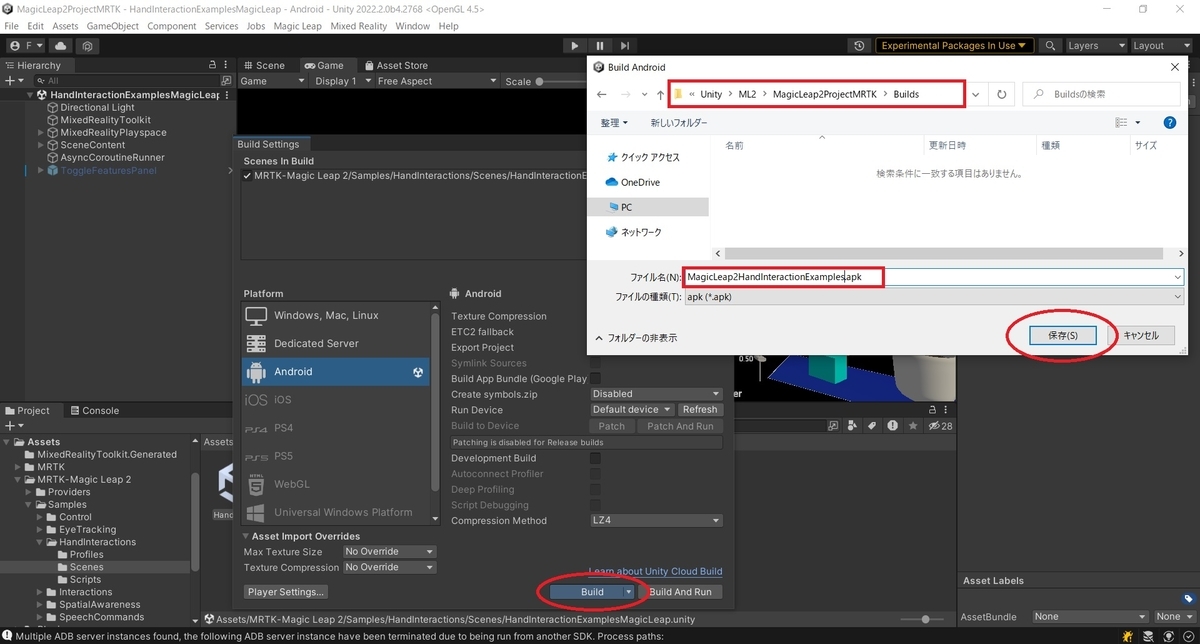
Task: Toggle Script Debugging checkbox
Action: pyautogui.click(x=596, y=505)
